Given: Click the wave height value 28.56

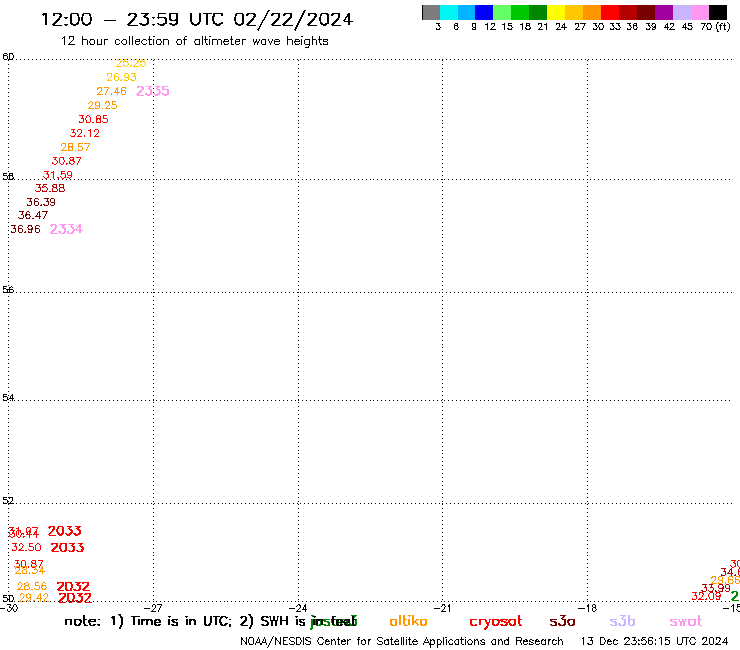Looking at the screenshot, I should [x=32, y=587].
